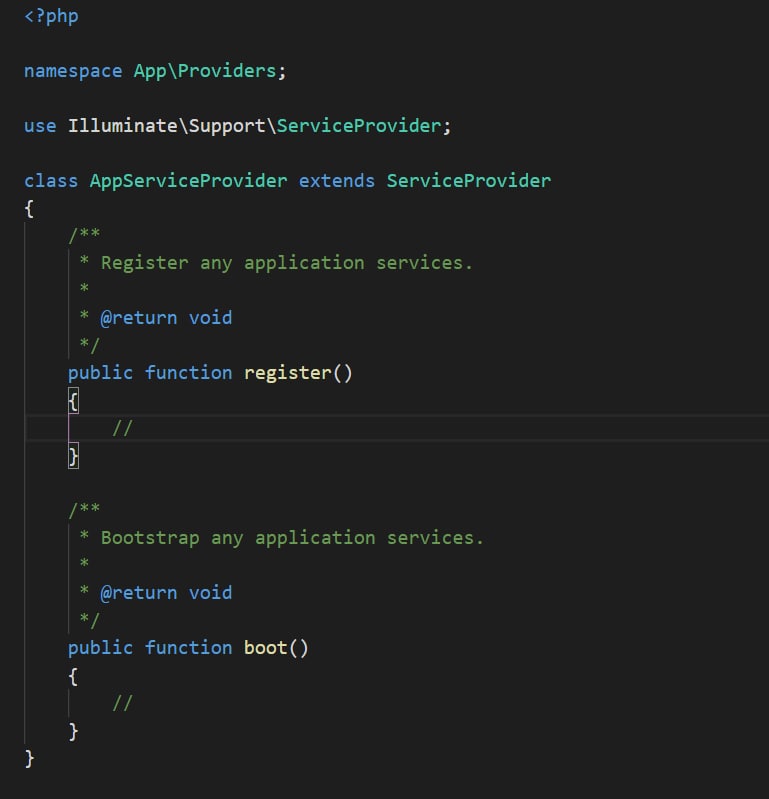This screenshot has width=769, height=799.
Task: Click 'Register any application services.' comment
Action: tap(286, 263)
